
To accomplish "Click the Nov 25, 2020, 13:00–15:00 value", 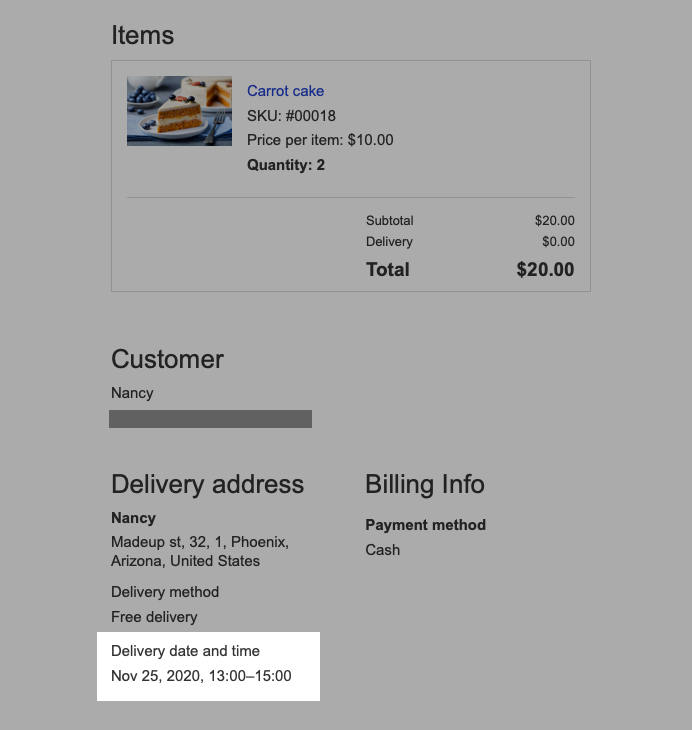I will coord(201,676).
